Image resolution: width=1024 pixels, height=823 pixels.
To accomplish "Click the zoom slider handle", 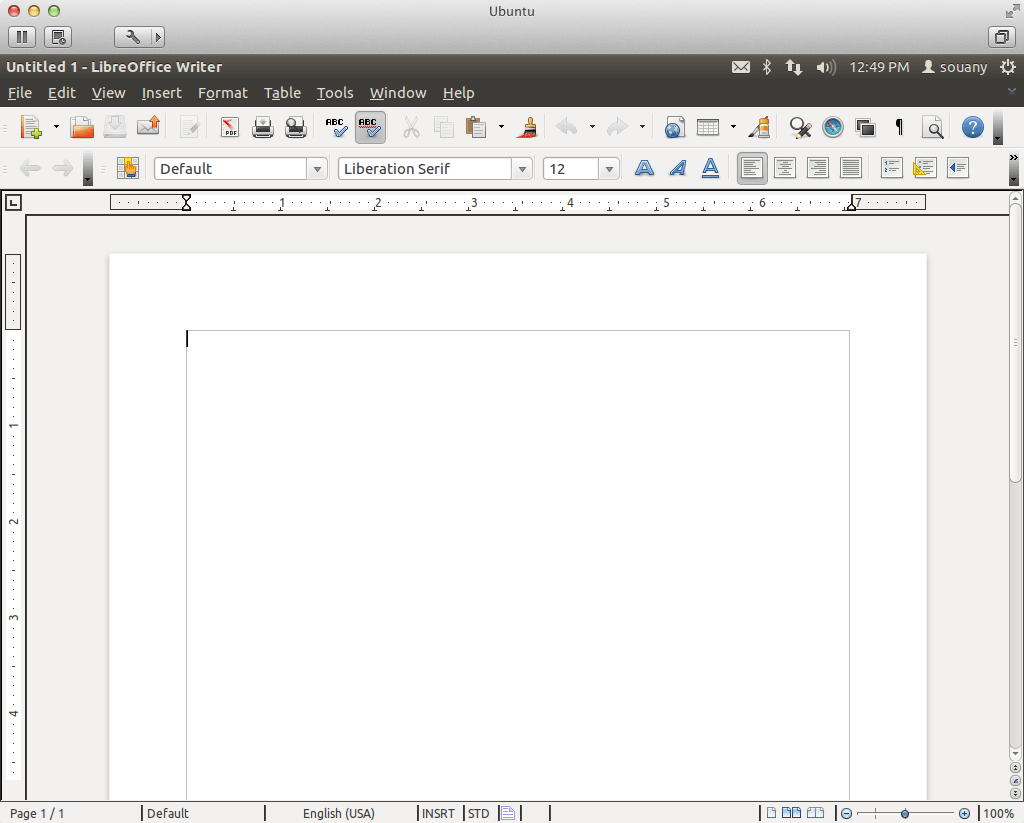I will coord(904,813).
